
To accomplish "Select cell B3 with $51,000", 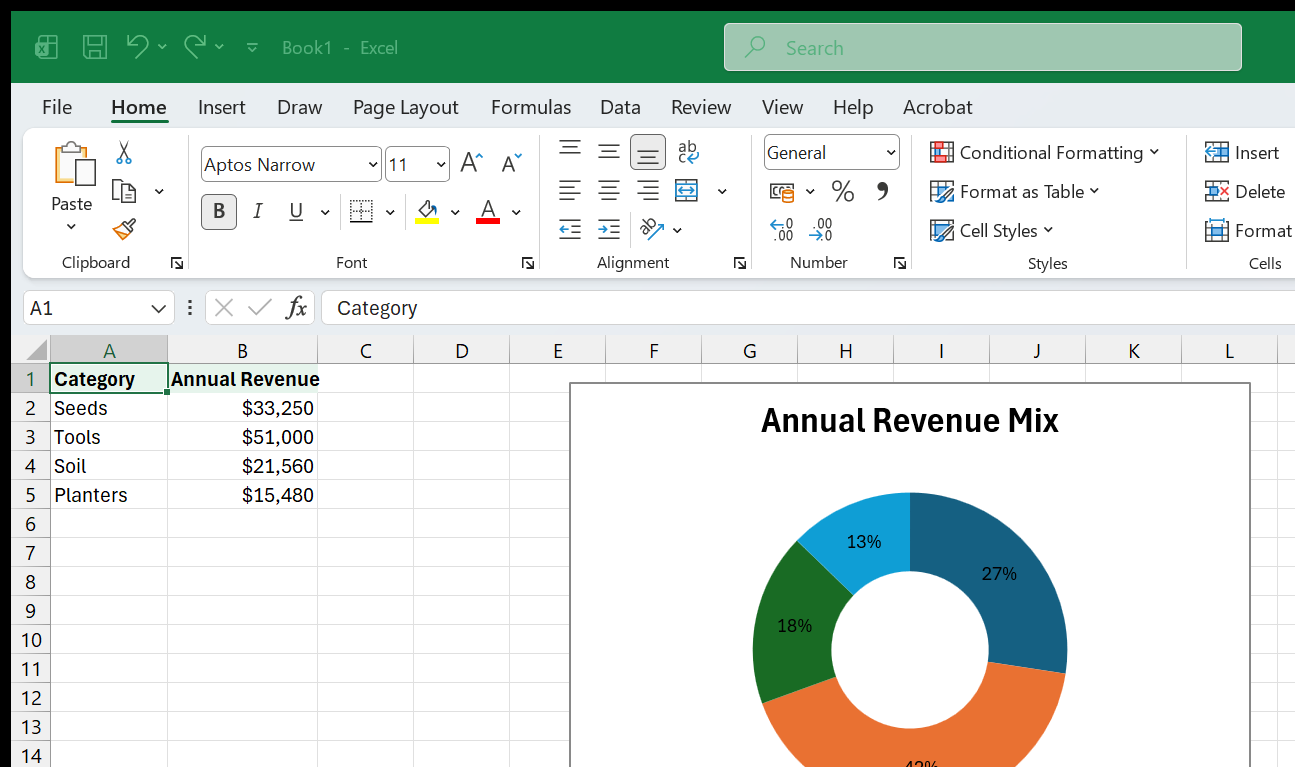I will pos(242,437).
